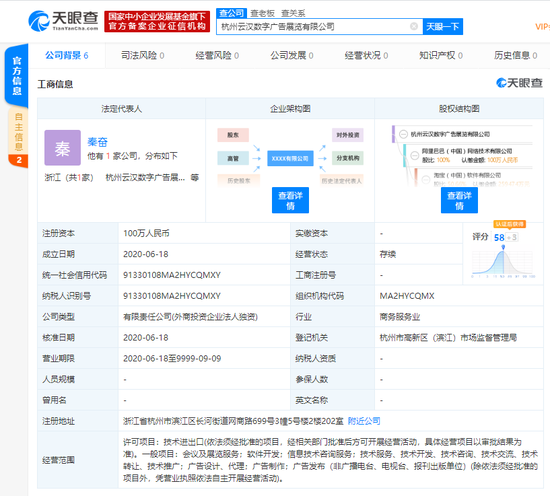Click the score distribution chart marker
550x496 pixels.
pyautogui.click(x=503, y=247)
